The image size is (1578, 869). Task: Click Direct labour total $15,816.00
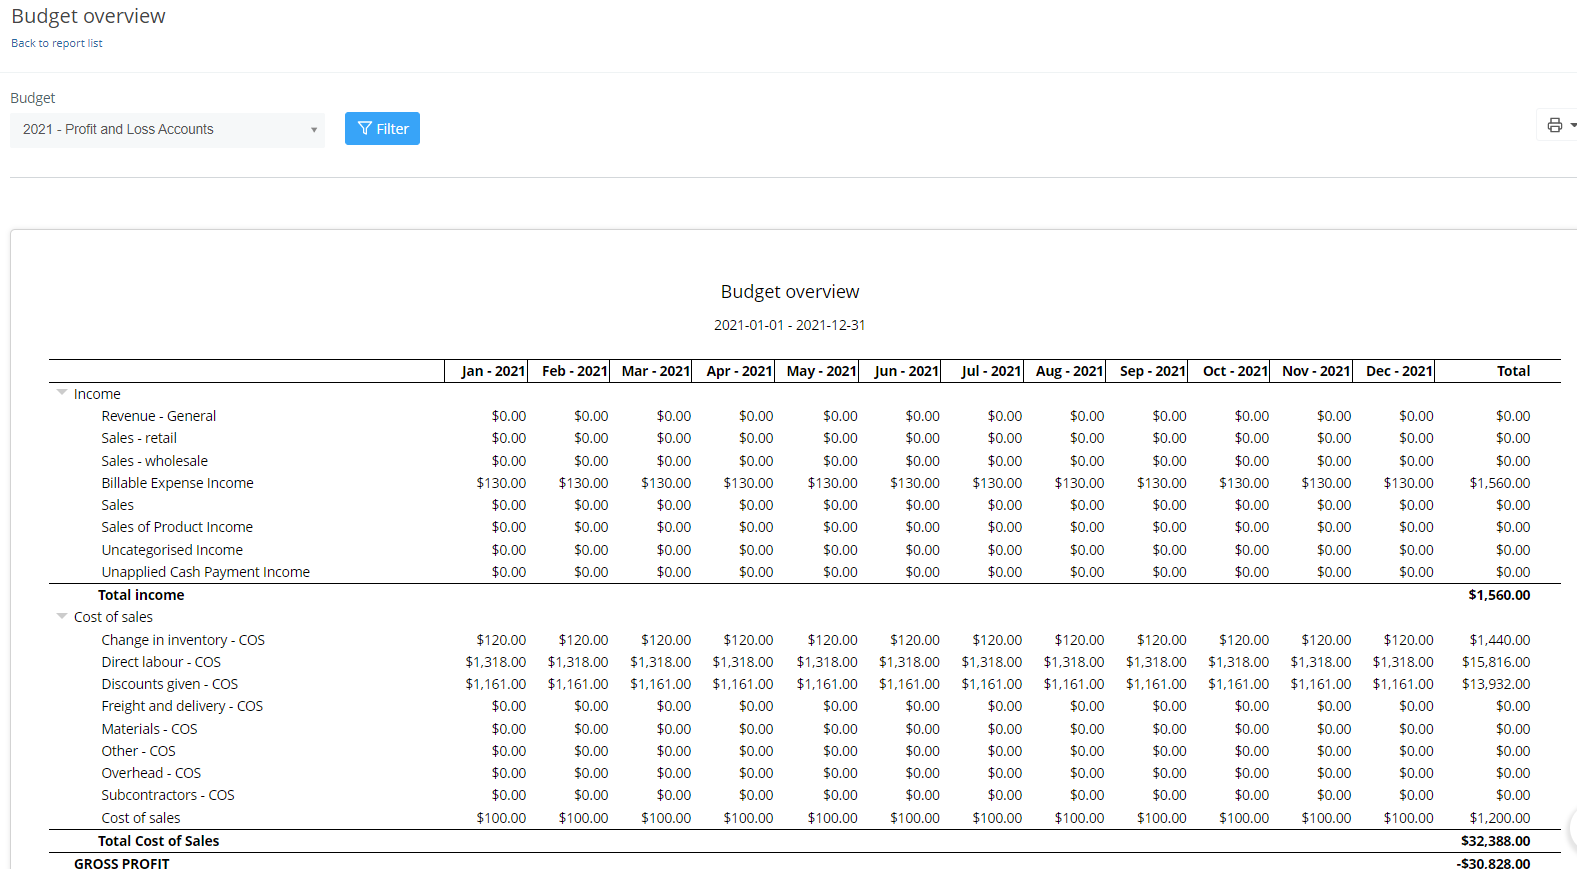(1496, 662)
